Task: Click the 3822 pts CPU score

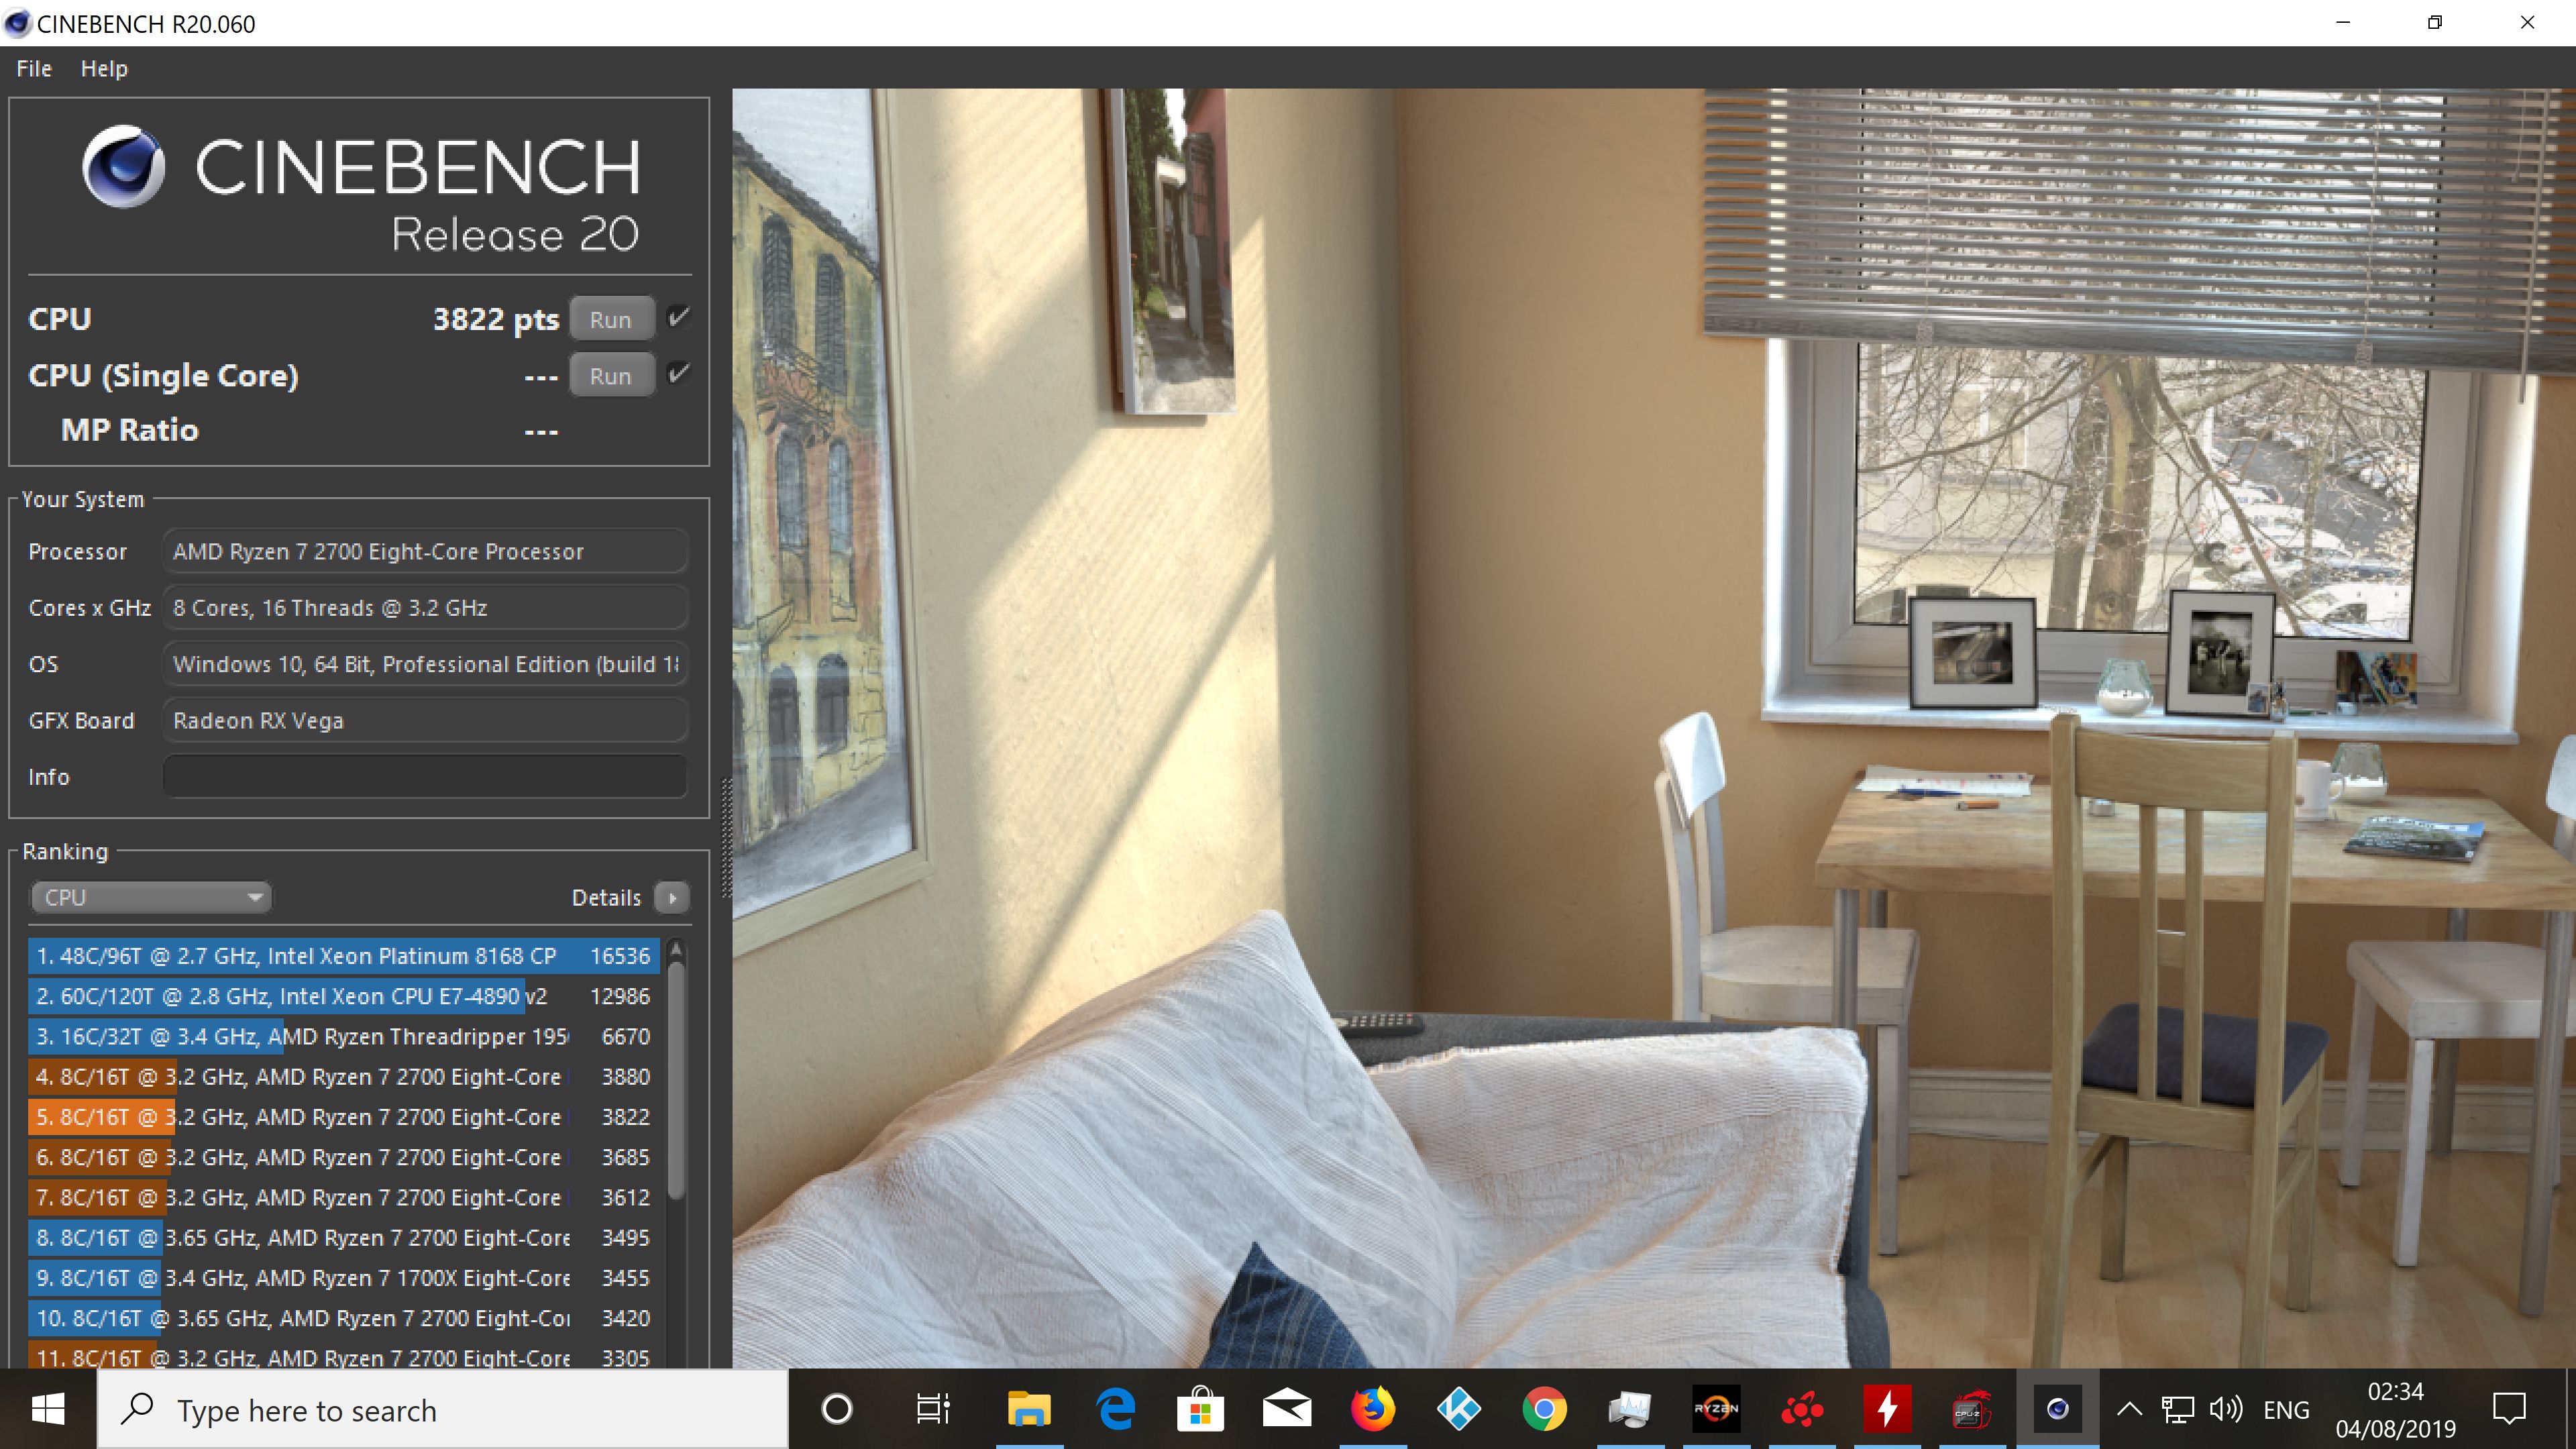Action: point(495,320)
